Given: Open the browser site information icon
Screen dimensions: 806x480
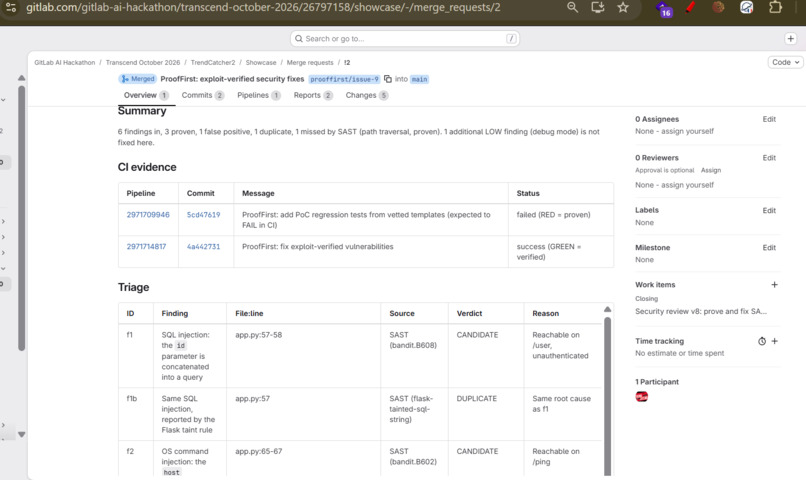Looking at the screenshot, I should pyautogui.click(x=11, y=8).
